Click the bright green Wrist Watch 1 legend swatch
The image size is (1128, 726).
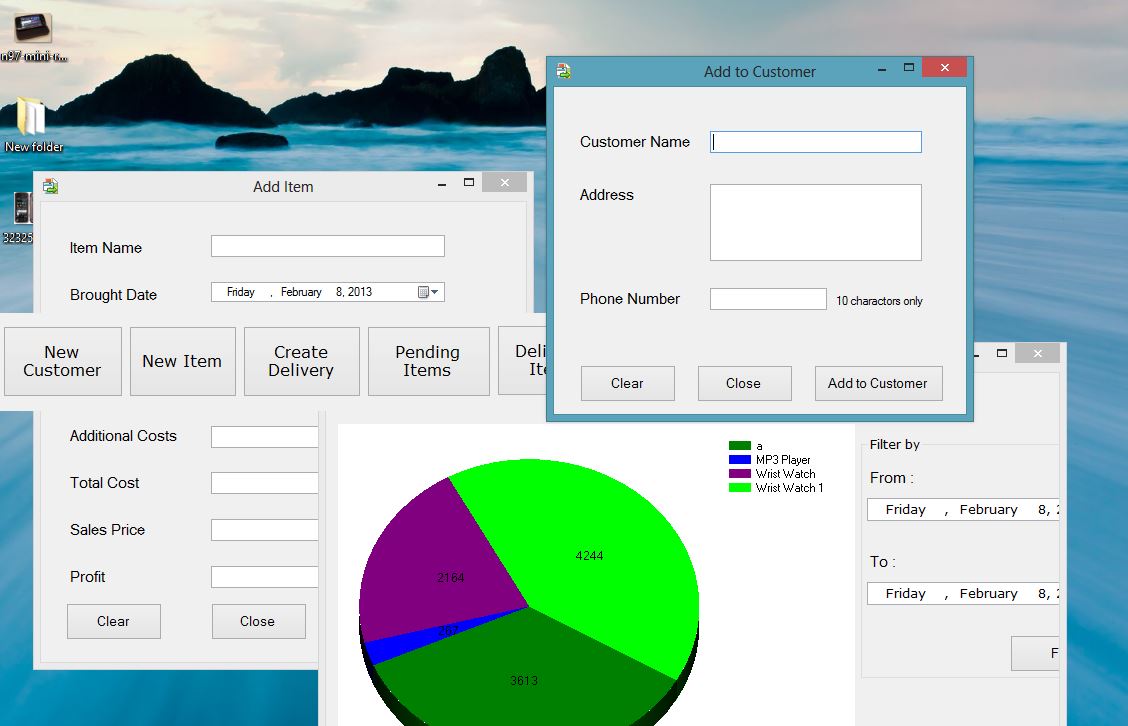(x=740, y=488)
